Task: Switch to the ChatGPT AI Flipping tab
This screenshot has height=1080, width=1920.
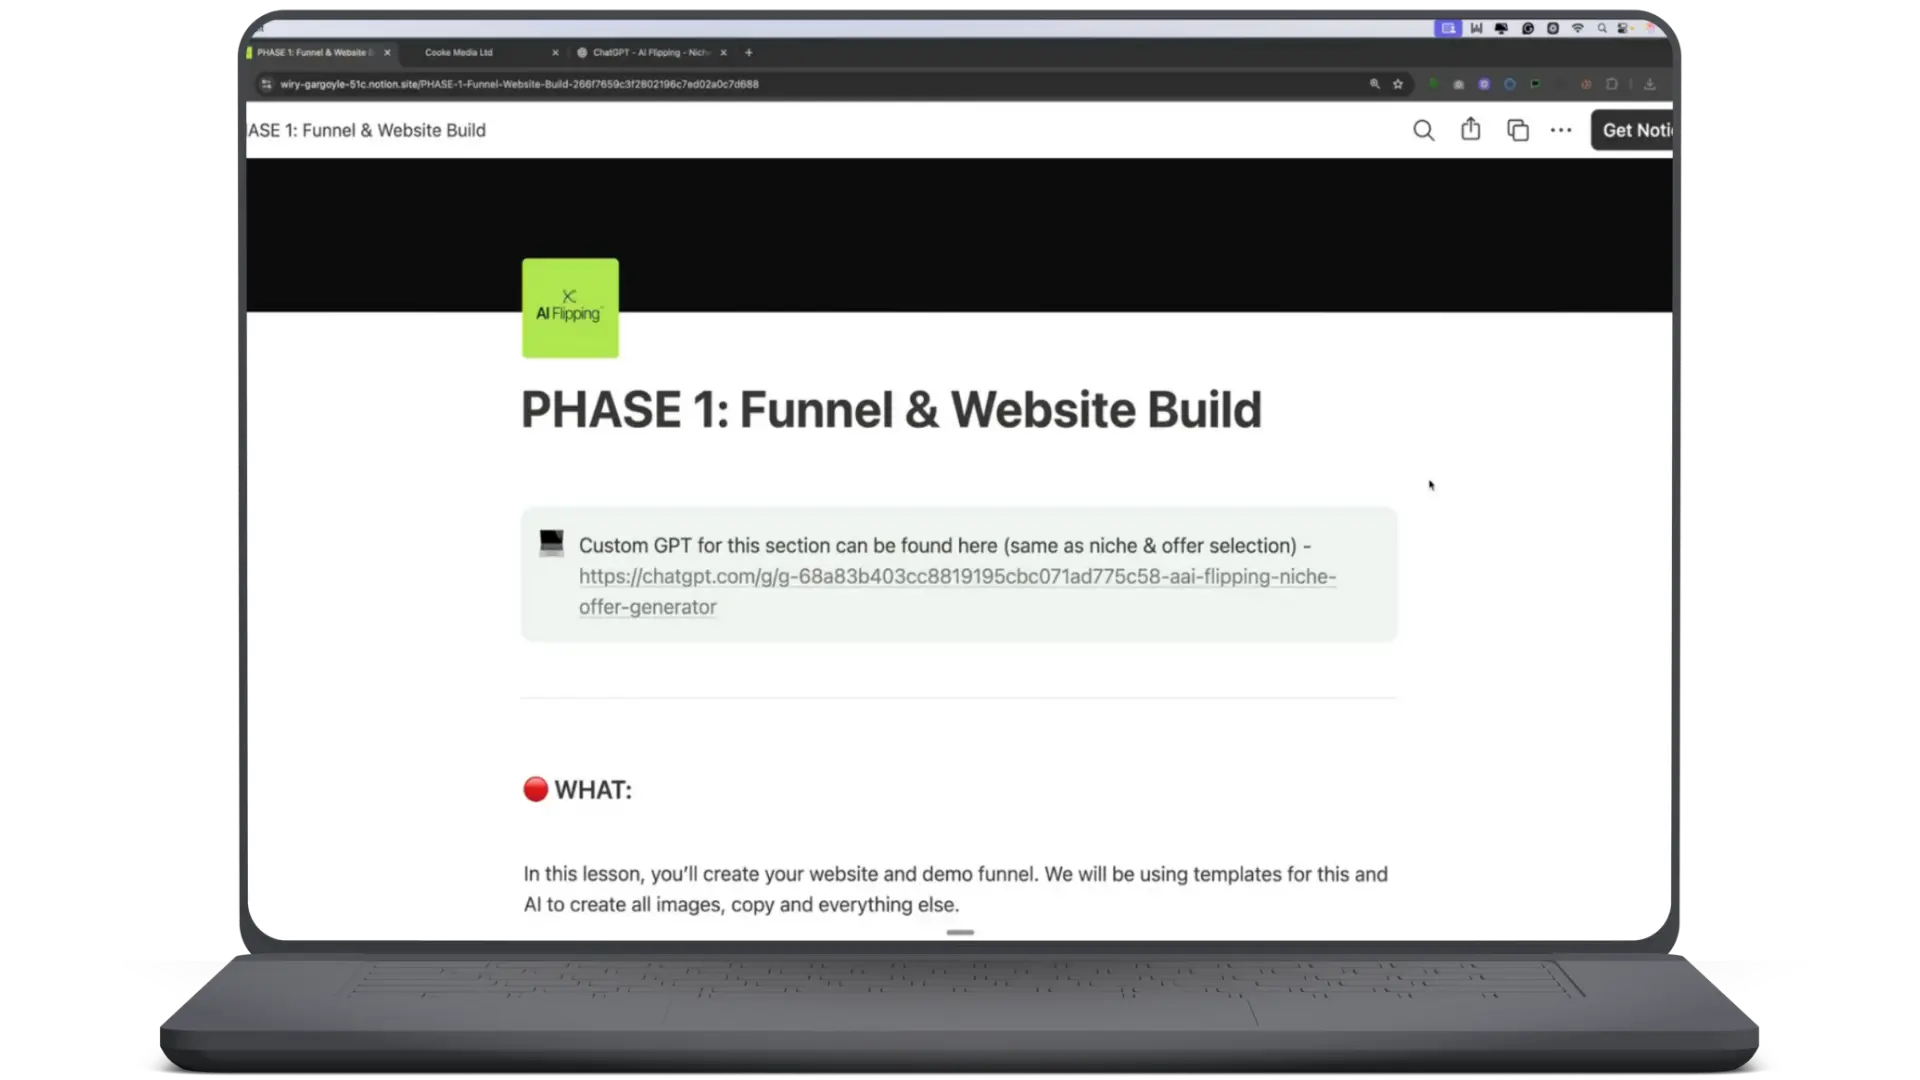Action: tap(650, 53)
